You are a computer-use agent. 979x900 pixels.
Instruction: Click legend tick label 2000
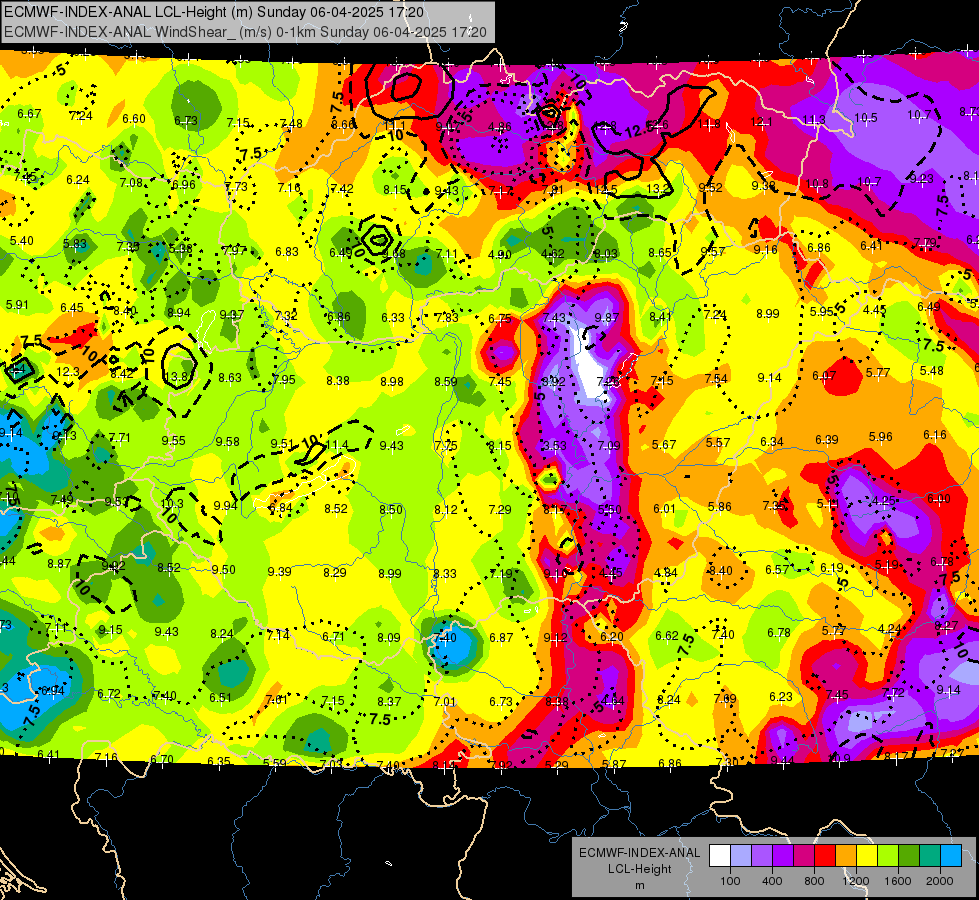(940, 881)
